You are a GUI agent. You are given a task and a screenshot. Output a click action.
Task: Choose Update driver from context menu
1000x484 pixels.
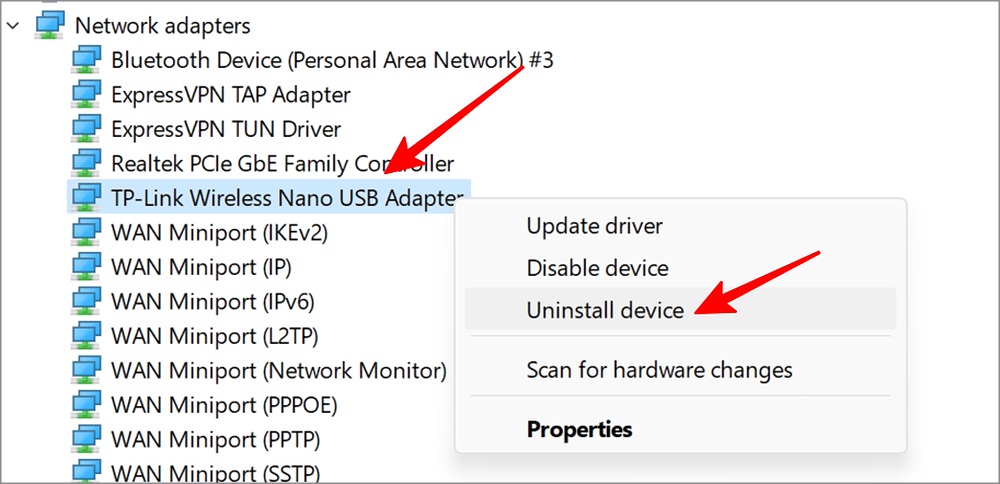[x=594, y=226]
